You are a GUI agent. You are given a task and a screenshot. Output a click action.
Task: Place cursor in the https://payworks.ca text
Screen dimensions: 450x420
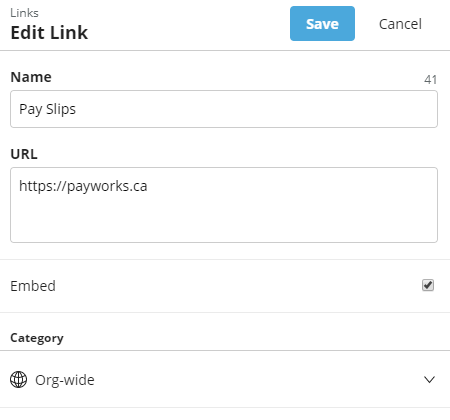[83, 186]
